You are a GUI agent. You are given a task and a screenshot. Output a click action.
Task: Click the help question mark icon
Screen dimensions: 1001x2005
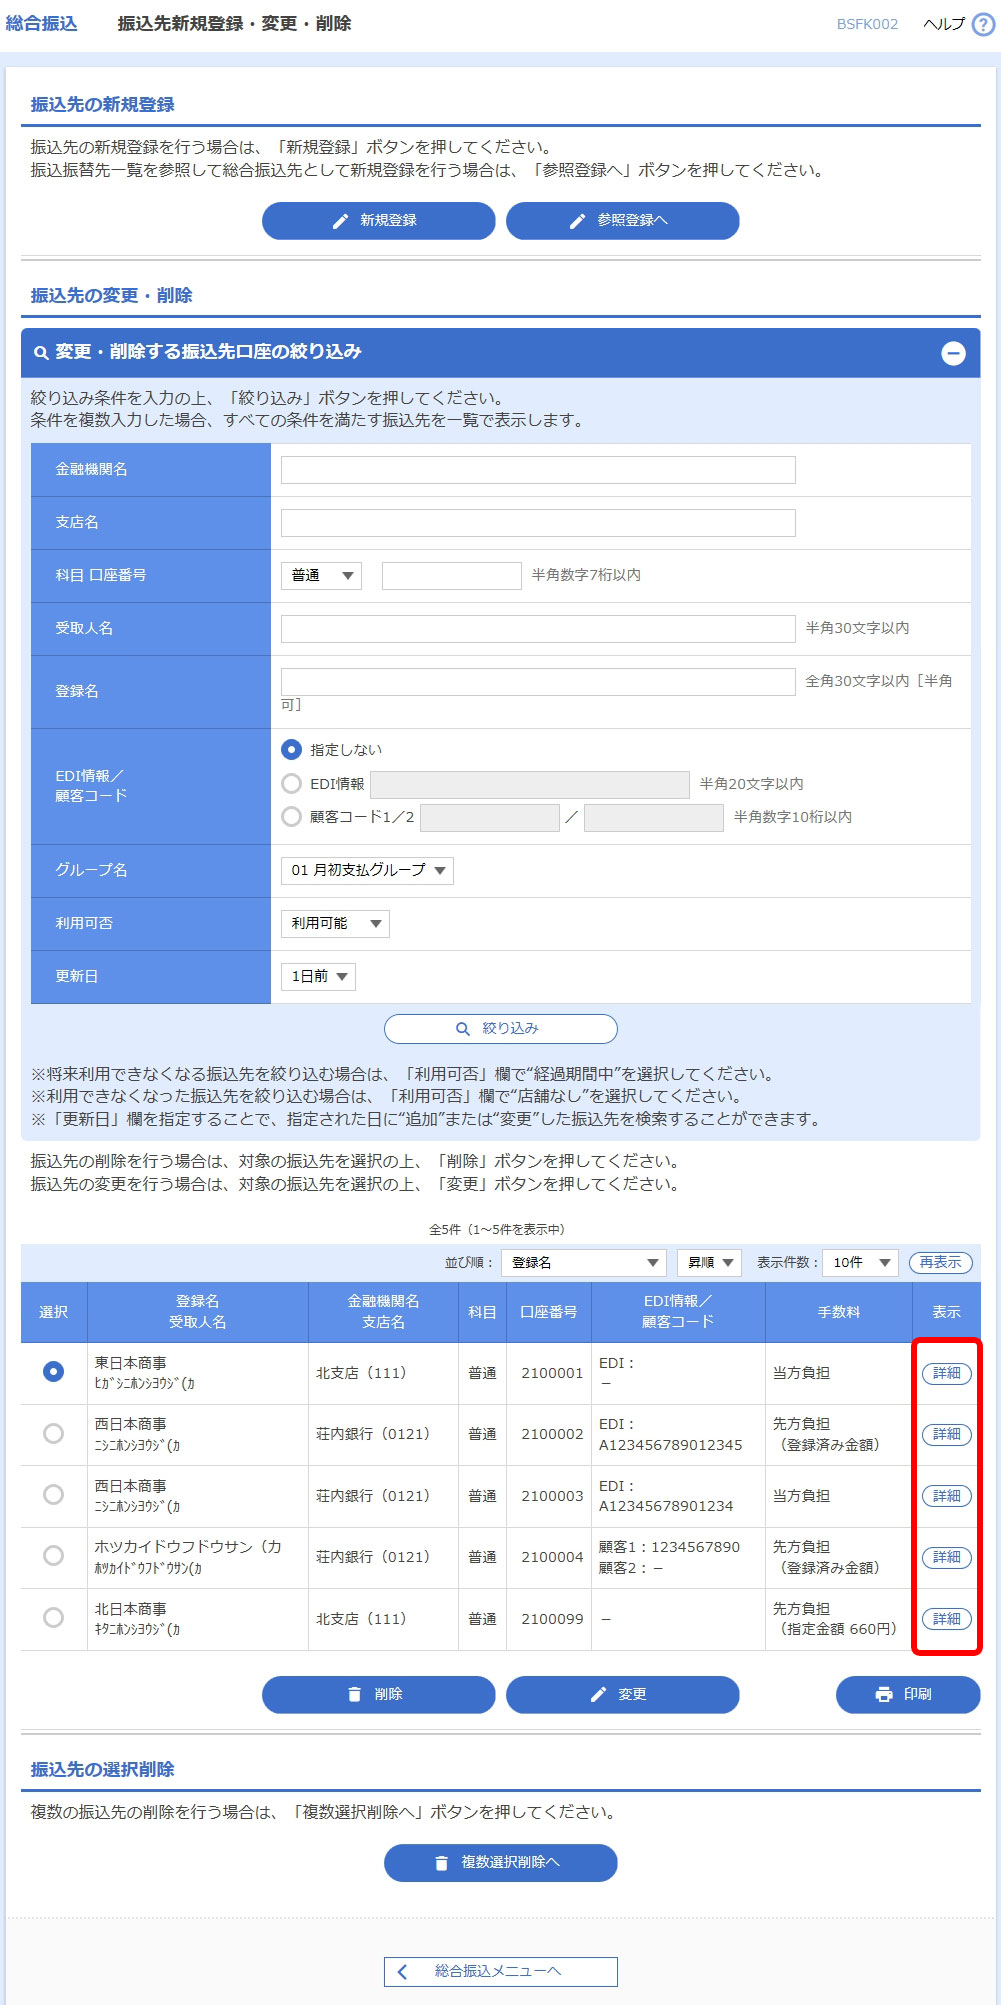point(983,25)
